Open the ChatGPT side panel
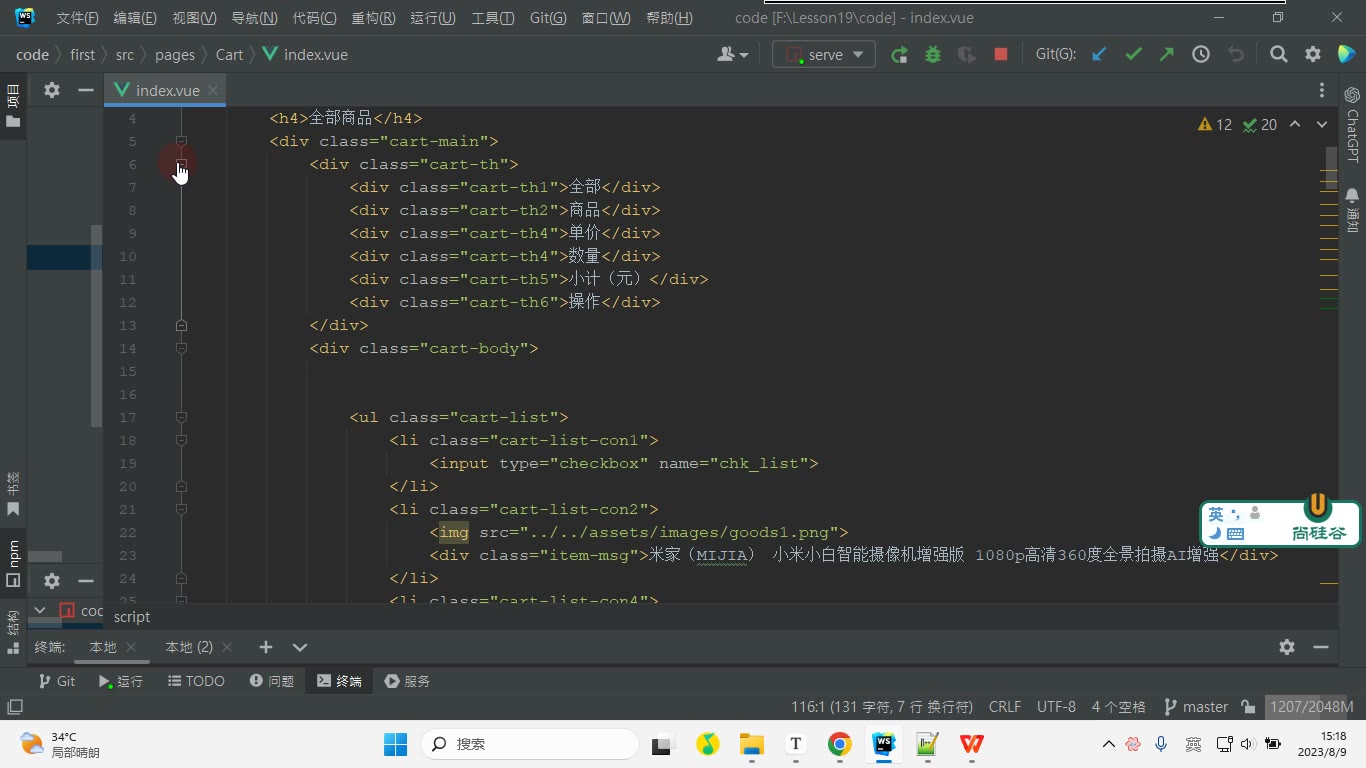The height and width of the screenshot is (768, 1366). (1352, 124)
